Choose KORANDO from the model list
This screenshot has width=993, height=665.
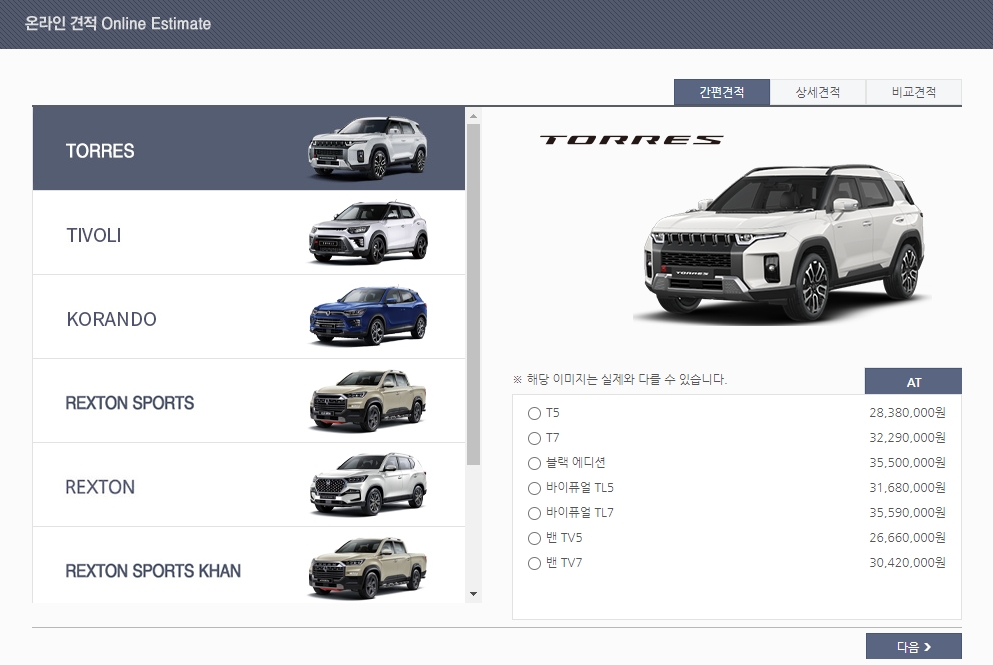[x=249, y=317]
